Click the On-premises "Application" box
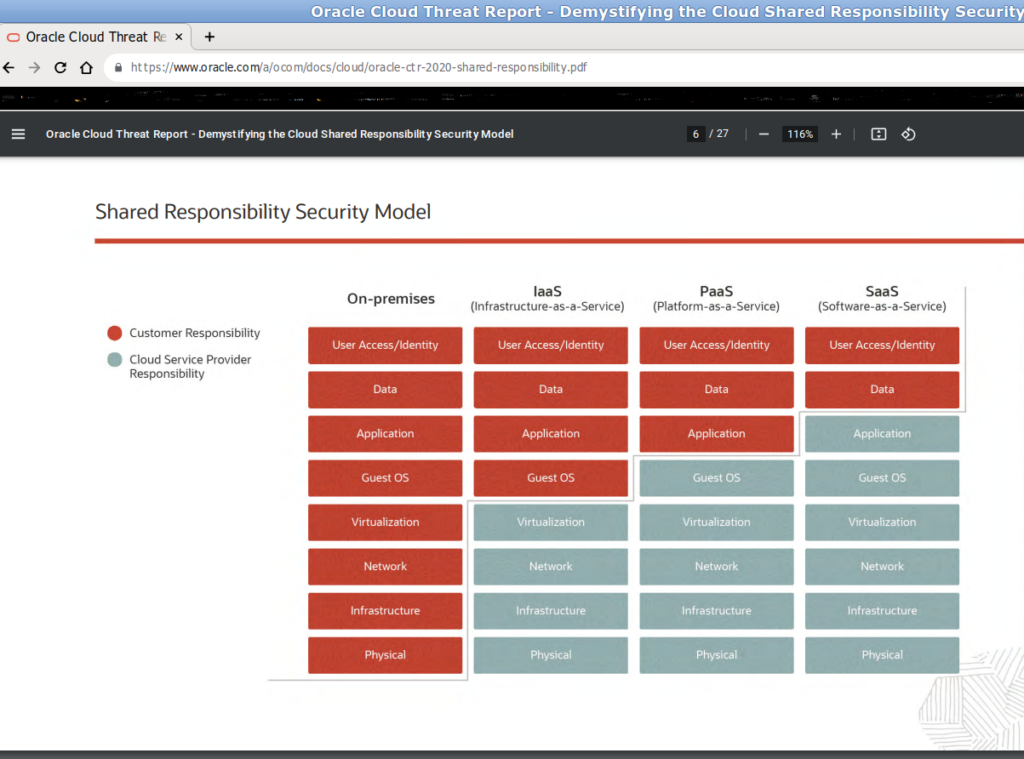This screenshot has height=759, width=1024. [385, 434]
